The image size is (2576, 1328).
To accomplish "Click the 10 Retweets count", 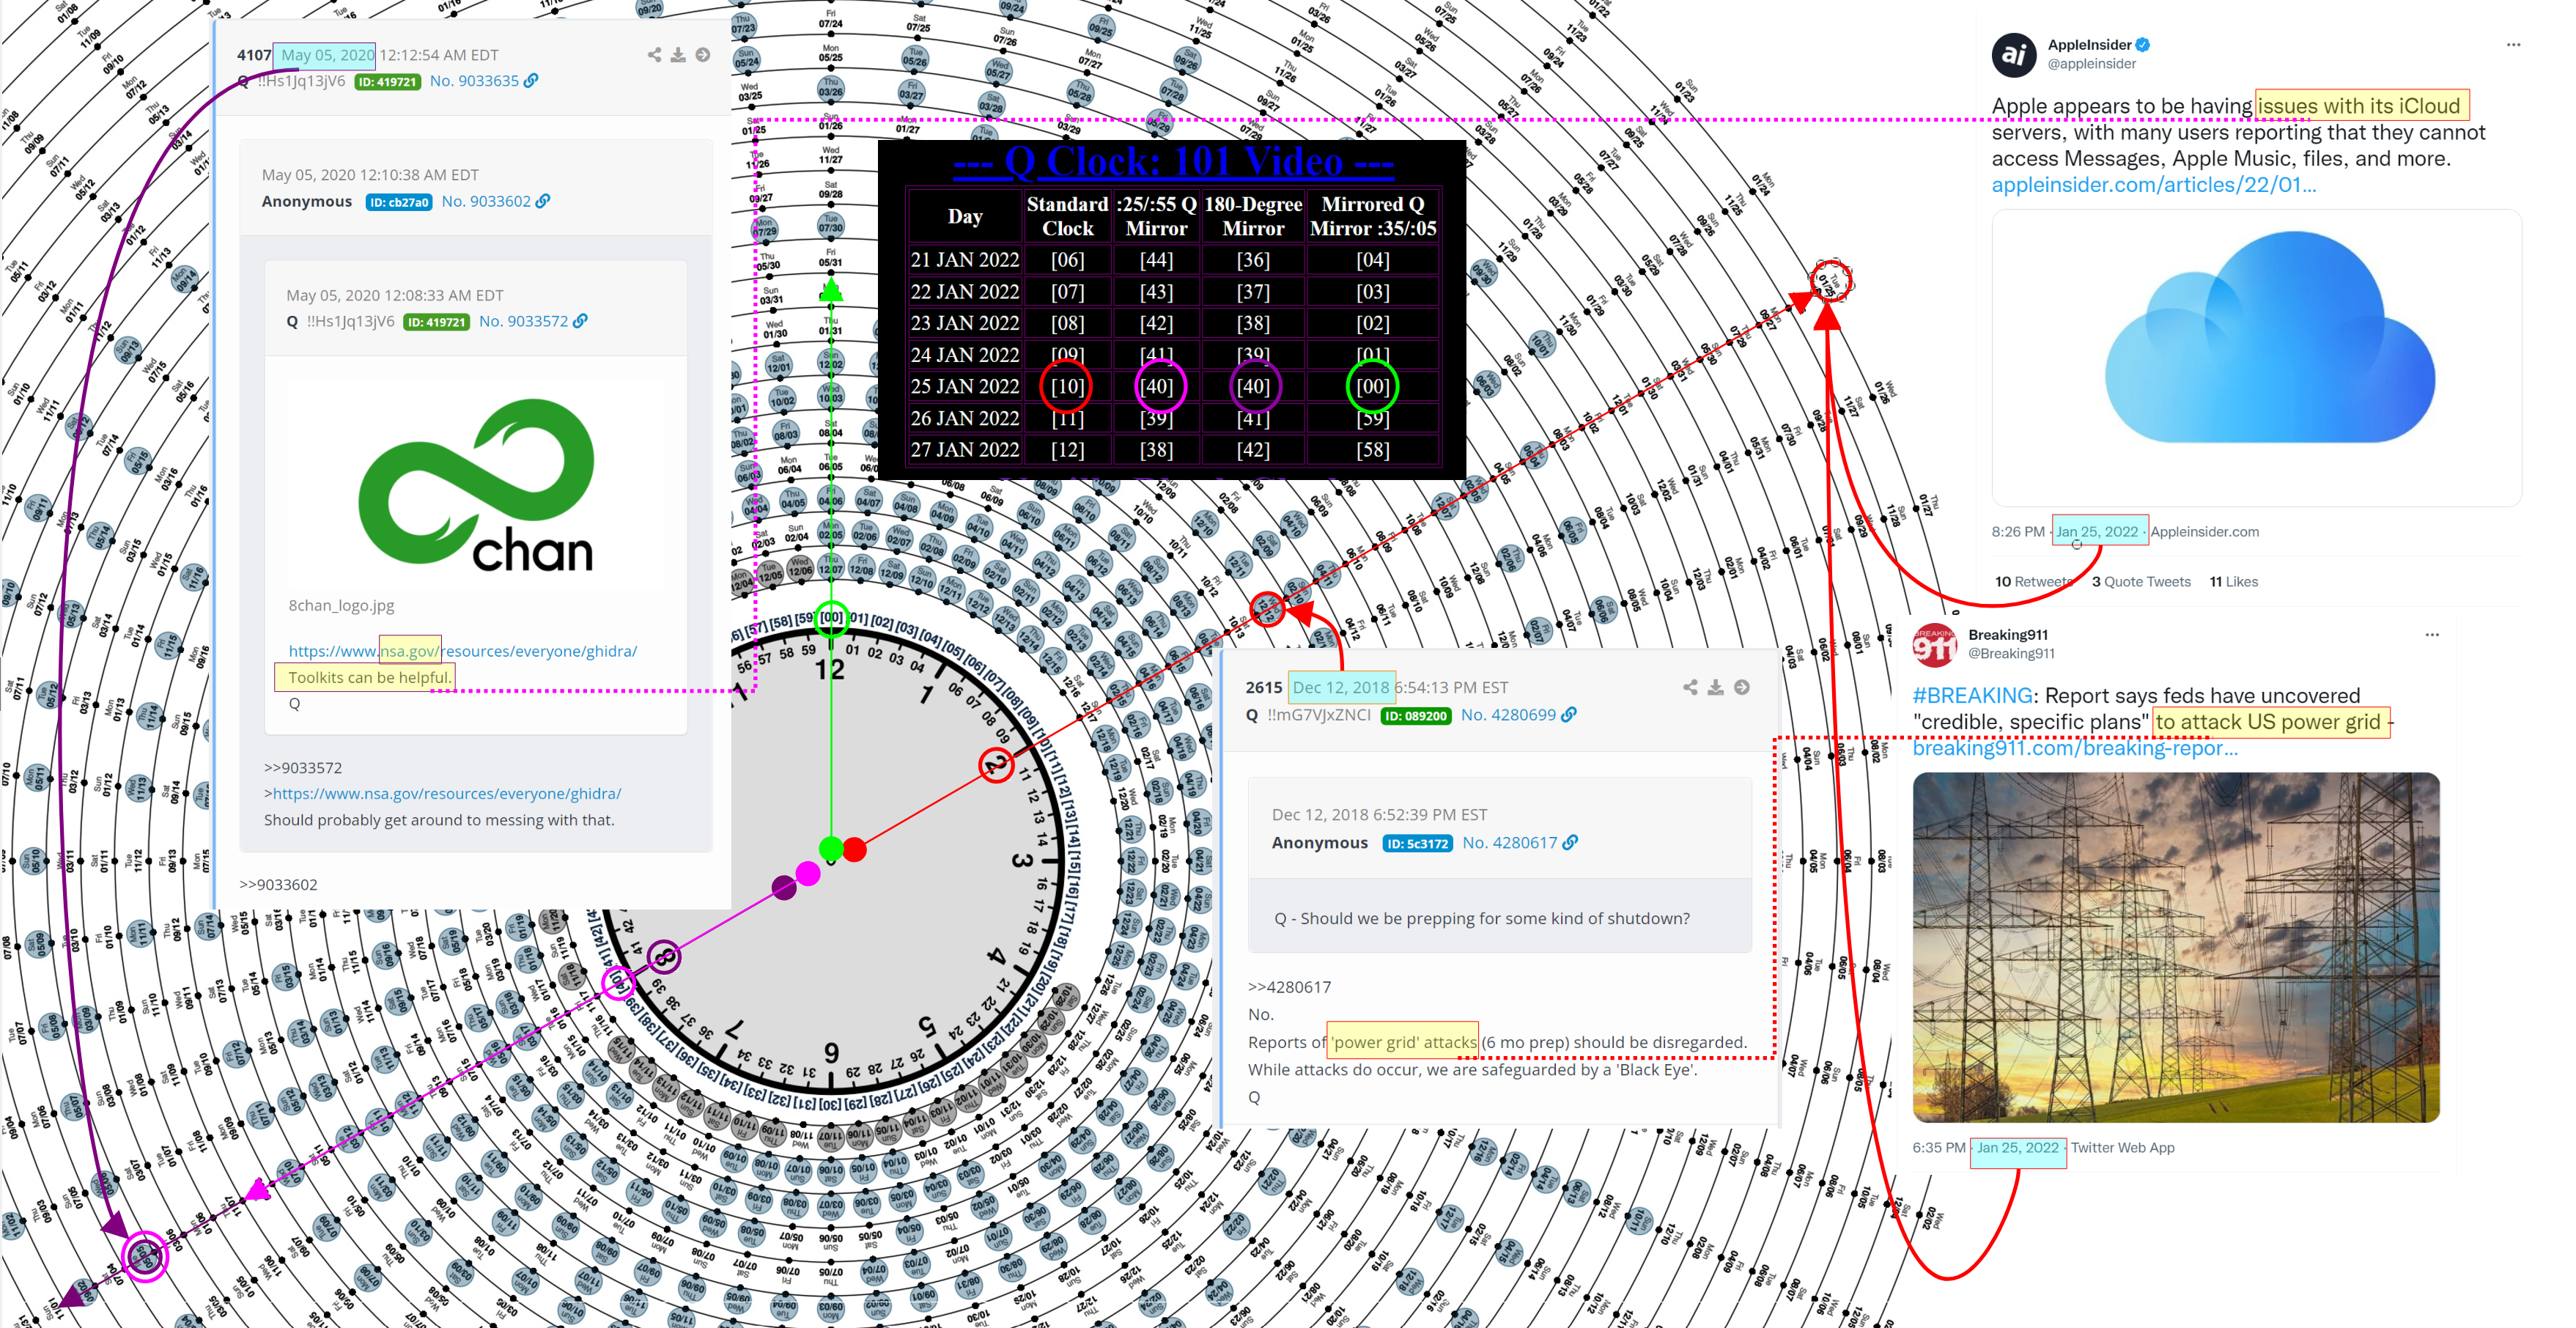I will [x=2035, y=582].
